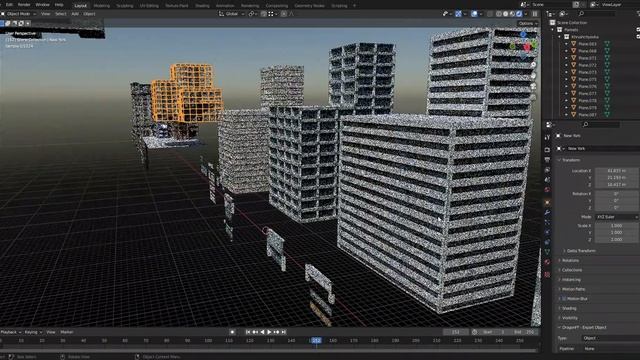Open the Modifiers wrench tab
The image size is (640, 360).
click(x=547, y=212)
